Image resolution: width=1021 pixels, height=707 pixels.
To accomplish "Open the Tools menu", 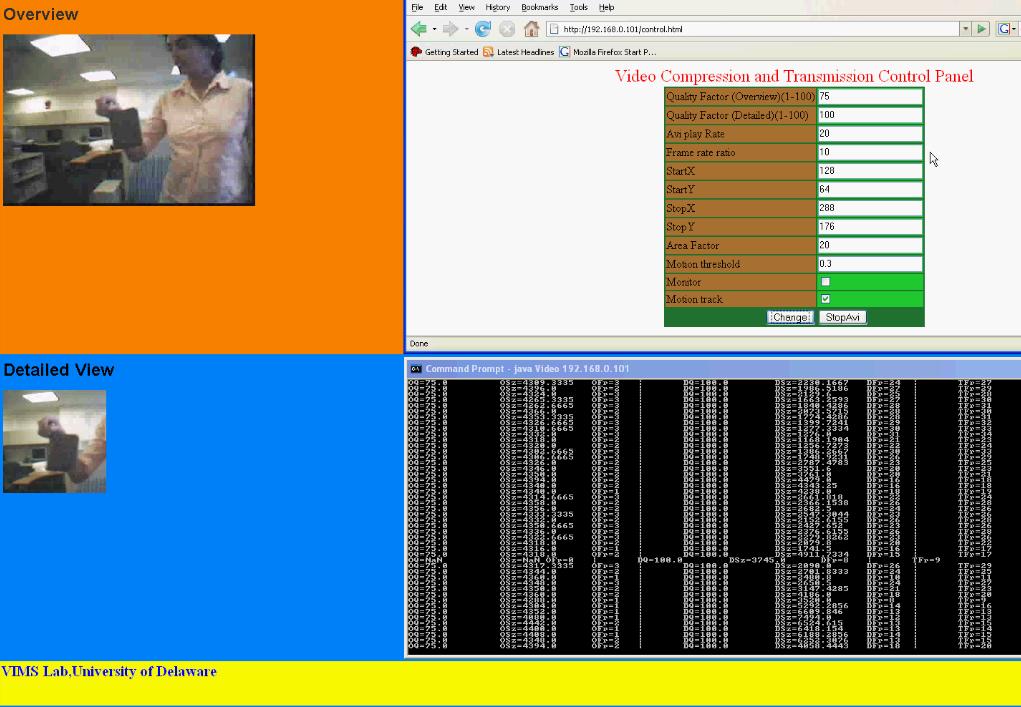I will pyautogui.click(x=578, y=7).
